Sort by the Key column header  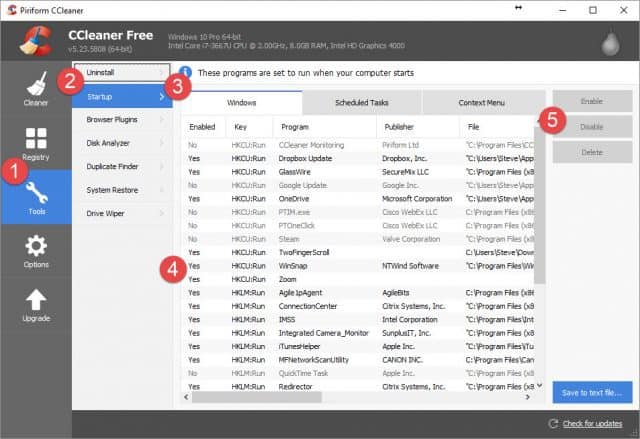pyautogui.click(x=249, y=127)
